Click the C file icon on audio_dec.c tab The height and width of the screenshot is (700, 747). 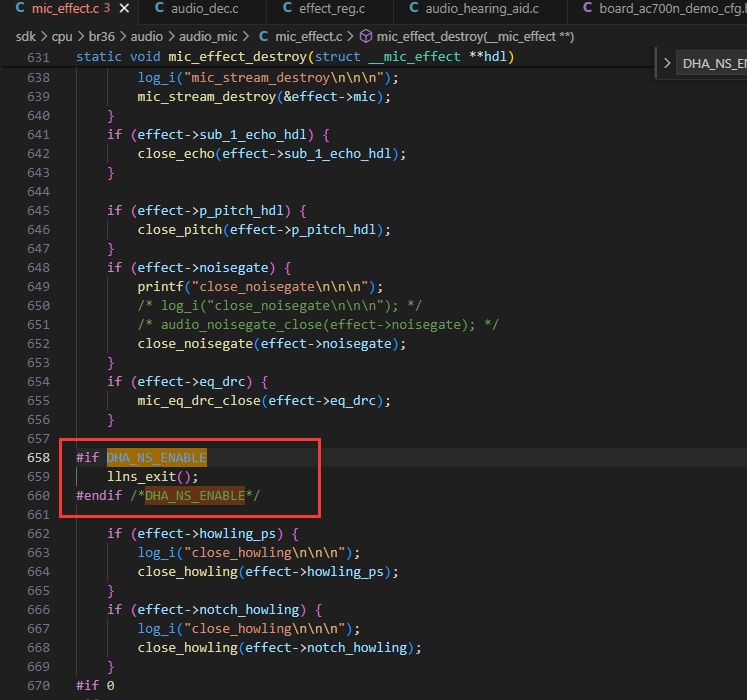160,8
